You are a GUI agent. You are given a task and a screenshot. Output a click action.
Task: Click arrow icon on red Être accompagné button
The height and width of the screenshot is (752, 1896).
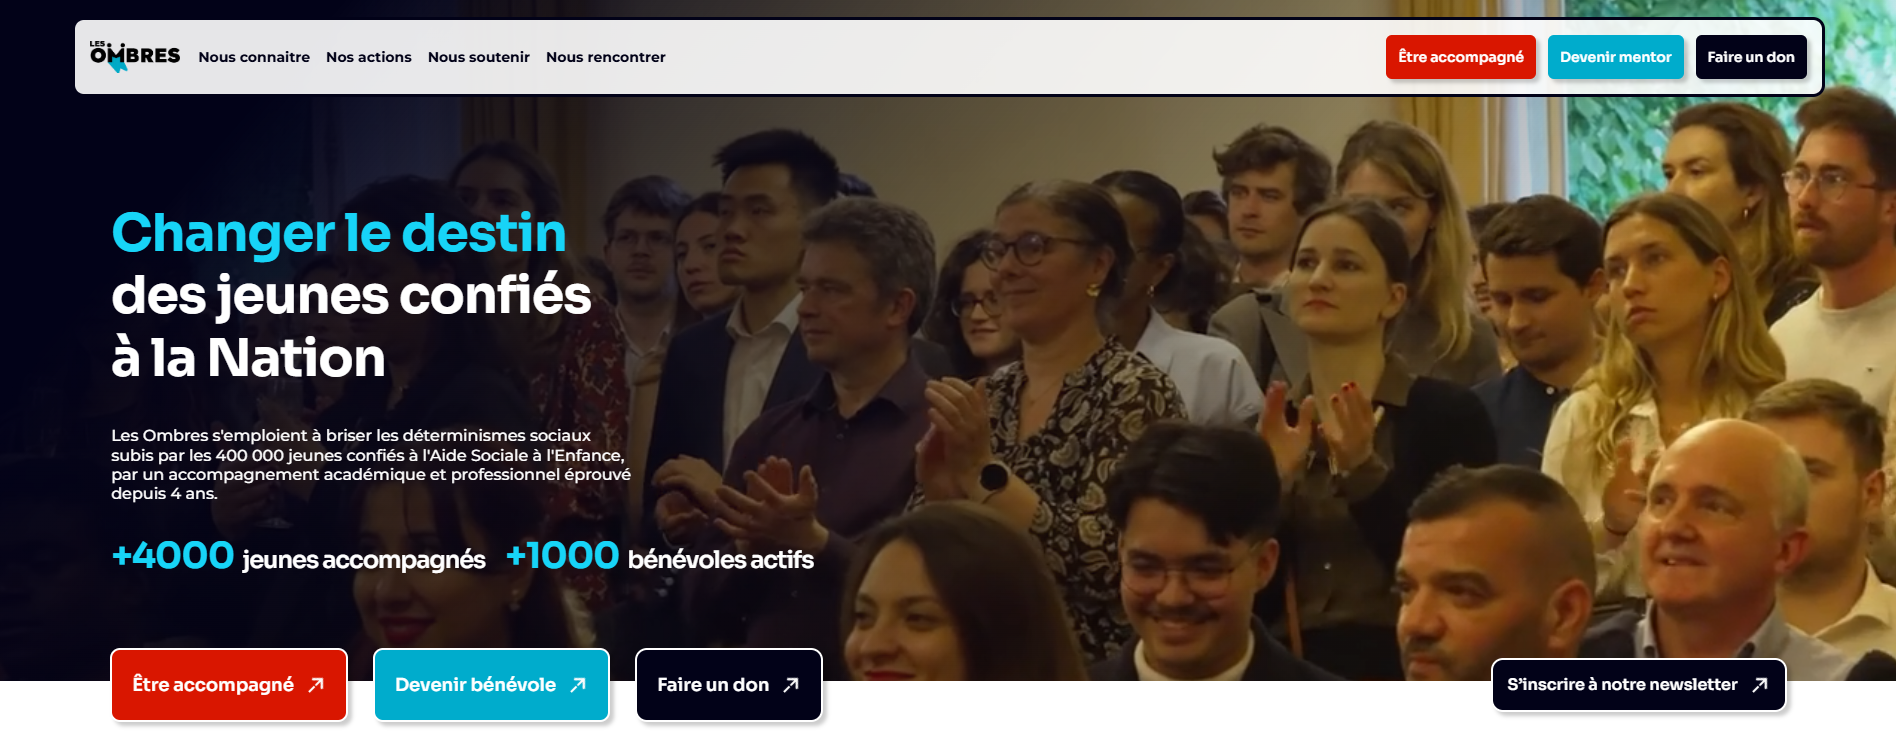(316, 685)
